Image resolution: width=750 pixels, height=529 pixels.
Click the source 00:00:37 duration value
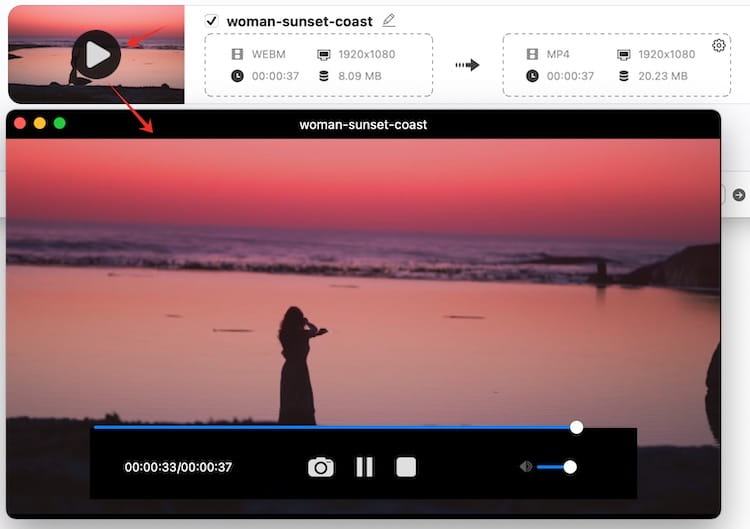pos(276,76)
